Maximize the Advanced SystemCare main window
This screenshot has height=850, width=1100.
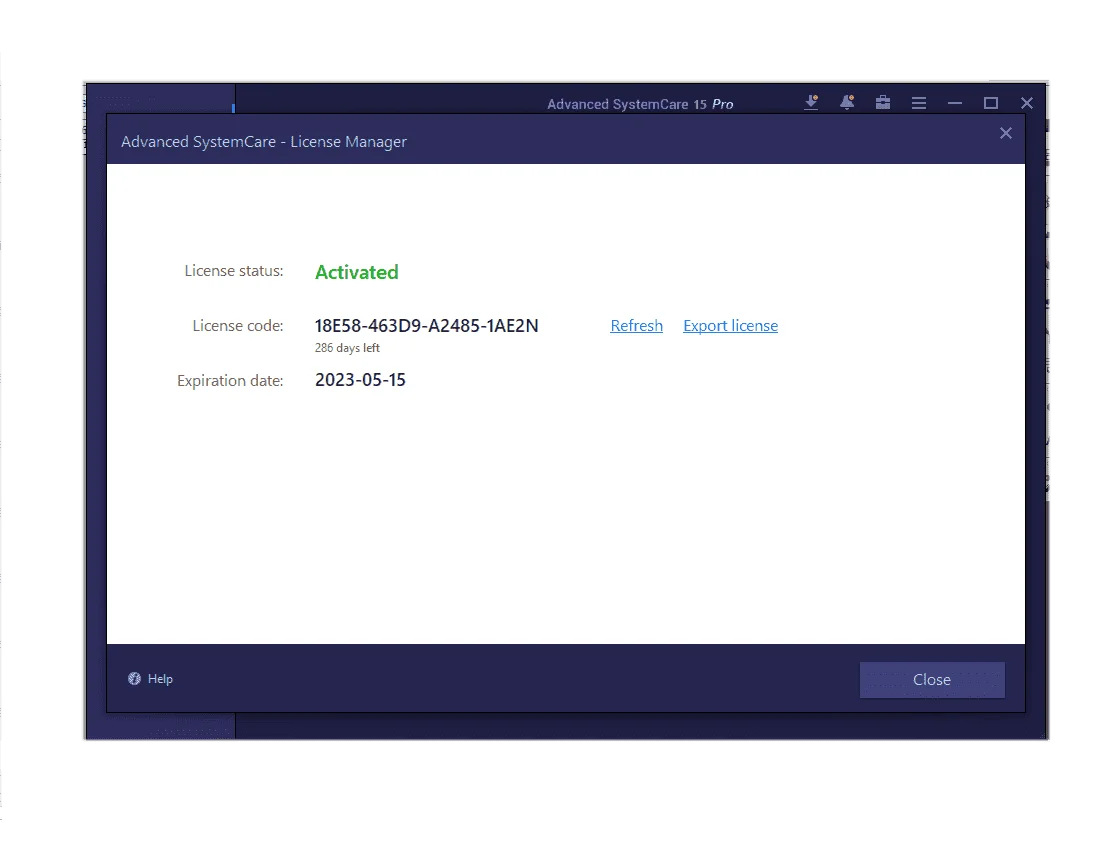[991, 103]
